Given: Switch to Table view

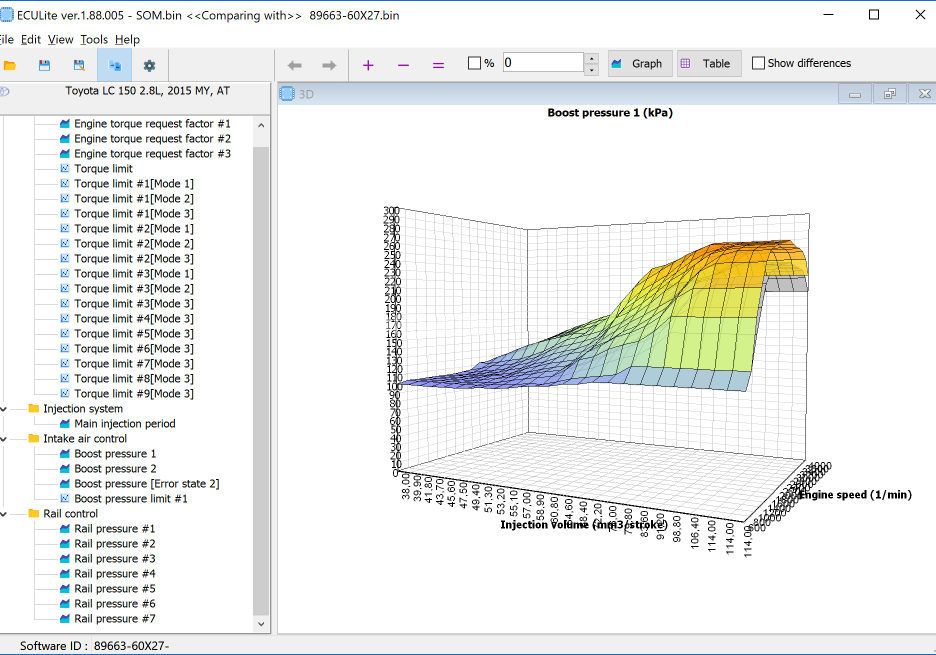Looking at the screenshot, I should coord(706,63).
